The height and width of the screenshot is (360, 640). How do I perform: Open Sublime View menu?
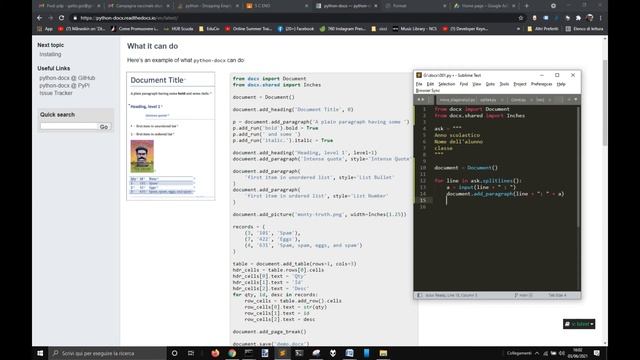(x=477, y=84)
